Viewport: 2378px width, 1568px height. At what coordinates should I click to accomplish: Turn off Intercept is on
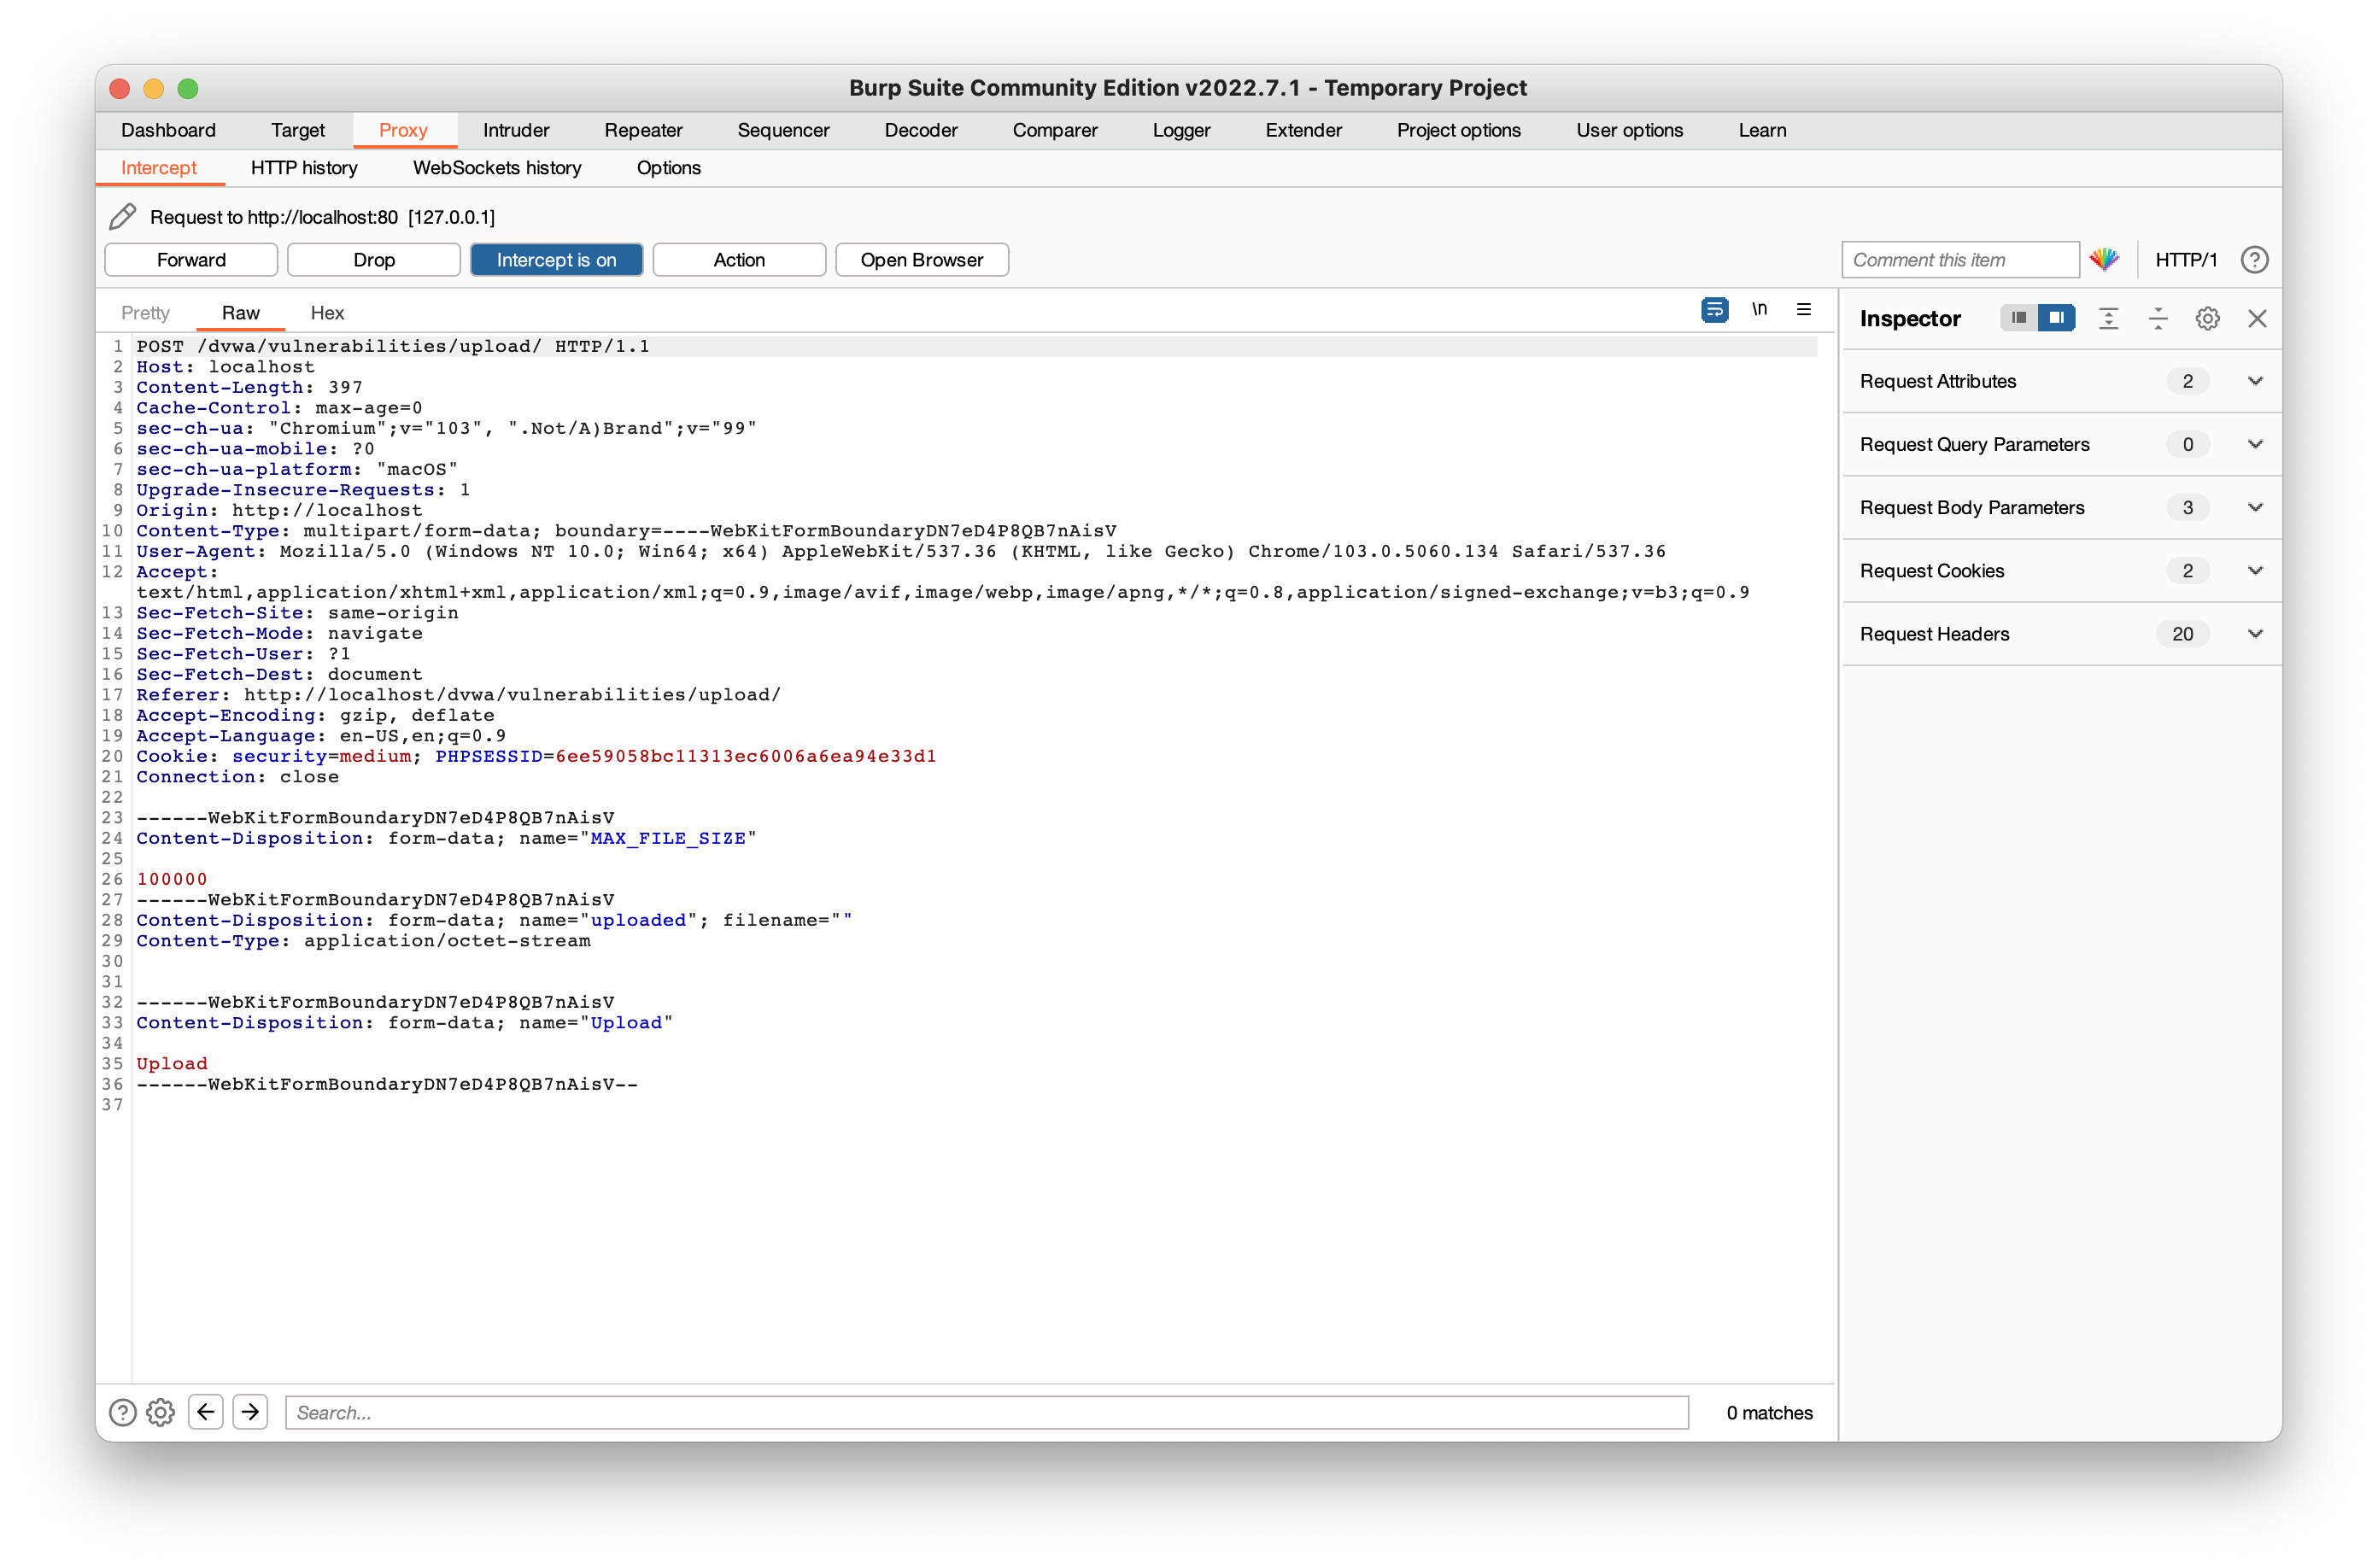(557, 260)
